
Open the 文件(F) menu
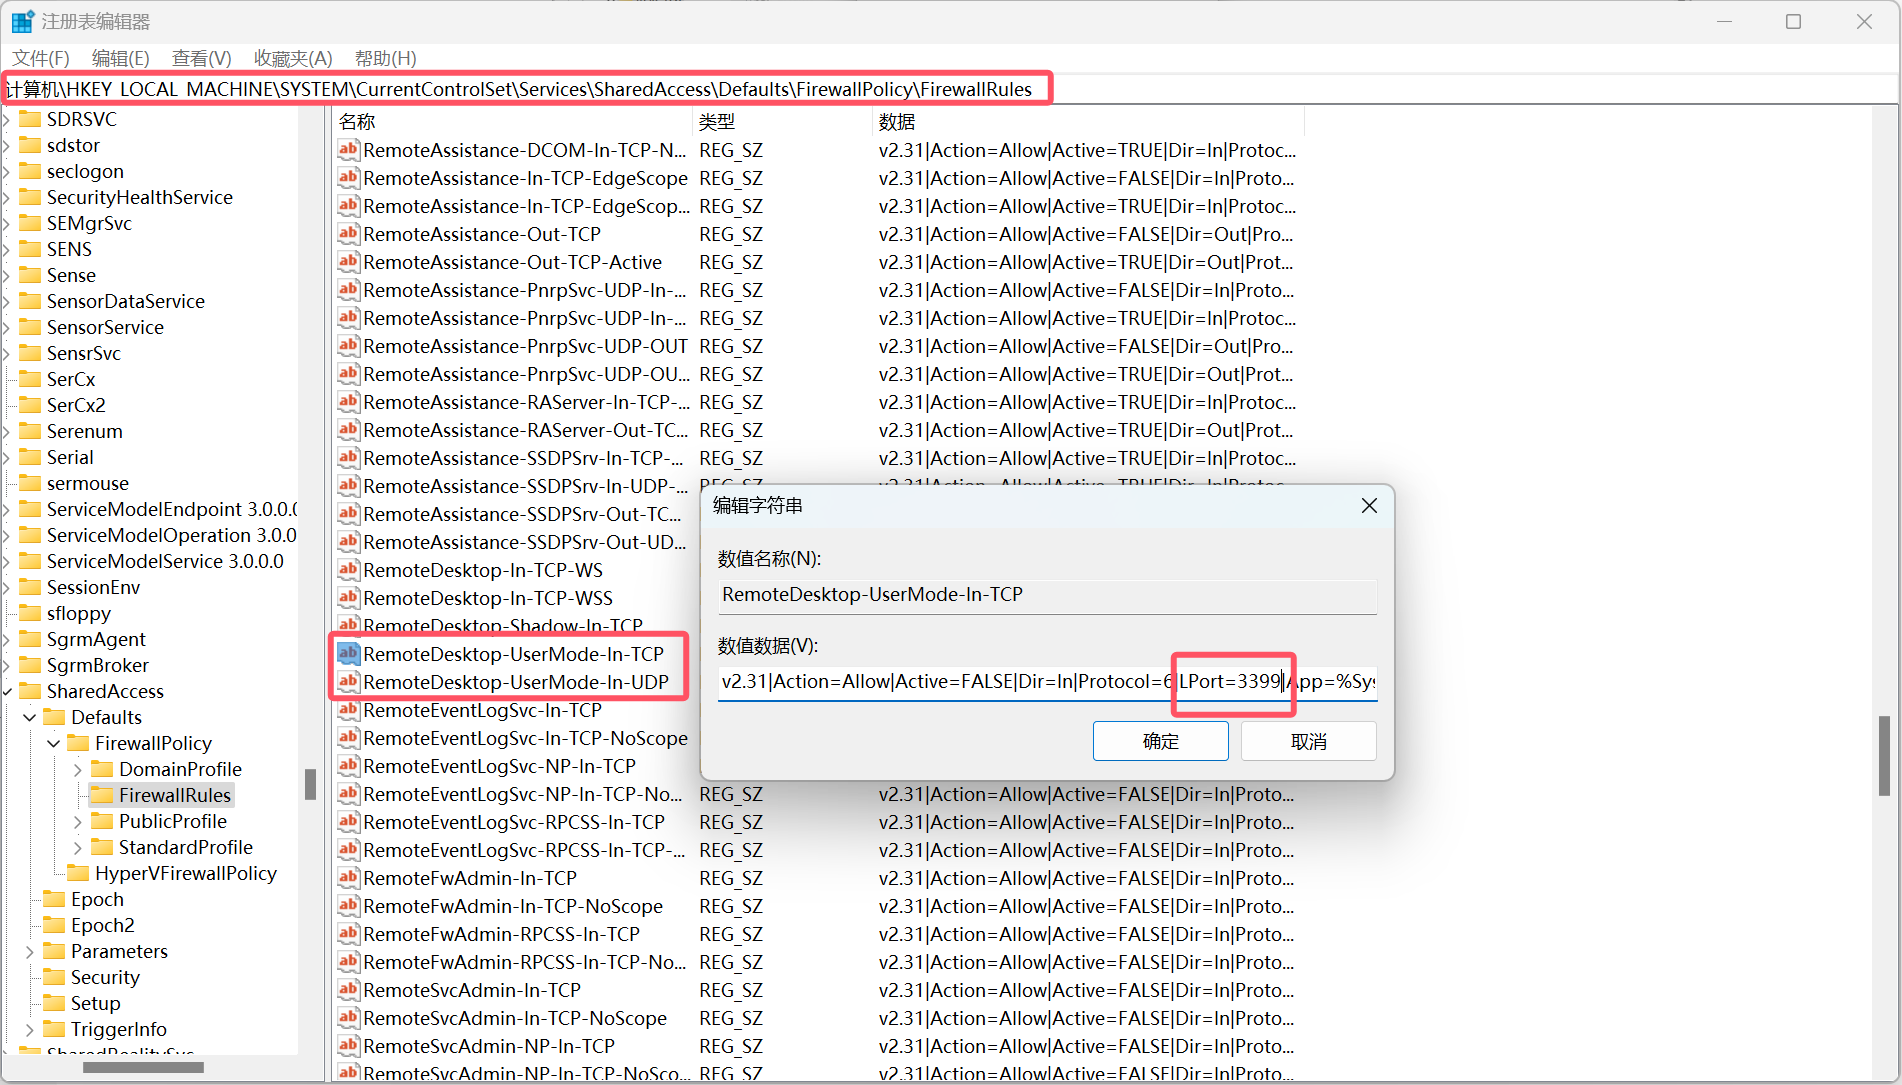(x=41, y=58)
